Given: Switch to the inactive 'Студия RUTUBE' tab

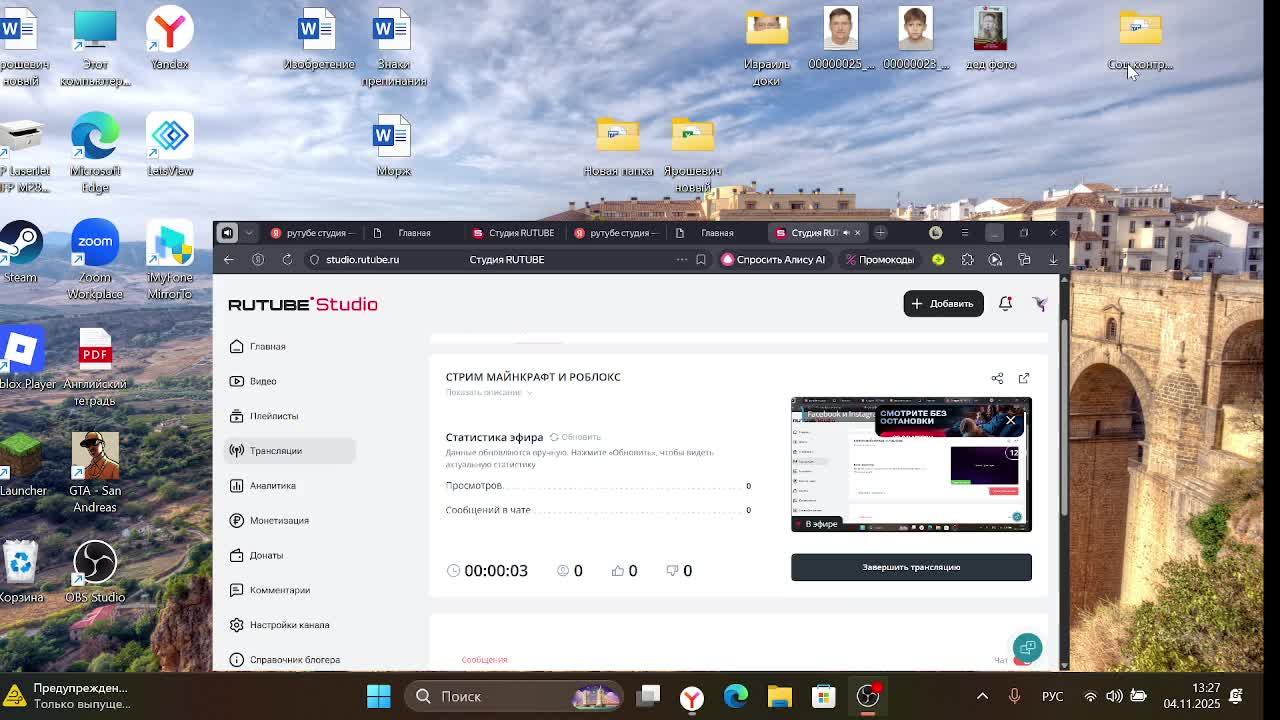Looking at the screenshot, I should coord(514,233).
